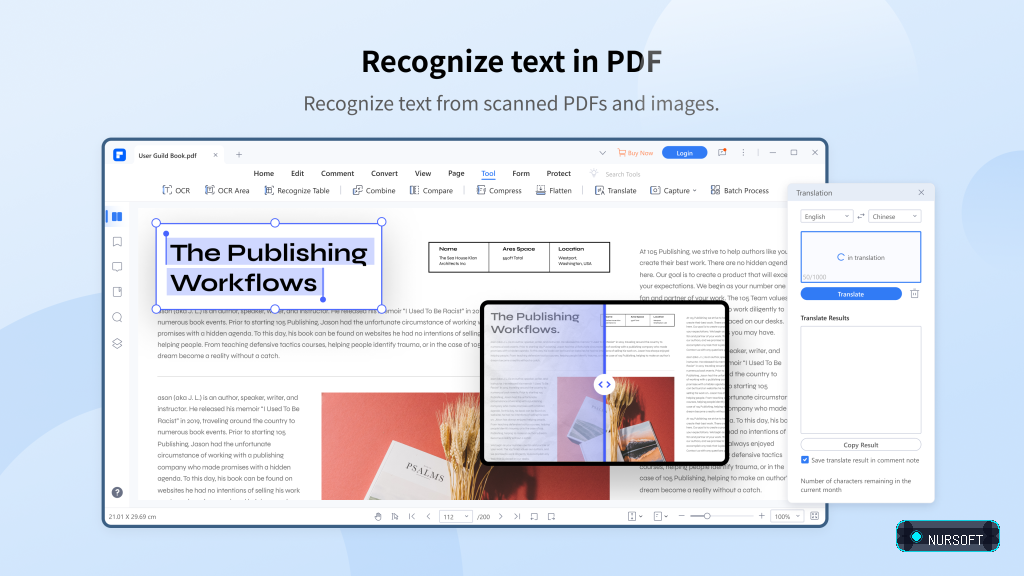Open the attachments panel in sidebar
Viewport: 1024px width, 576px height.
click(117, 292)
